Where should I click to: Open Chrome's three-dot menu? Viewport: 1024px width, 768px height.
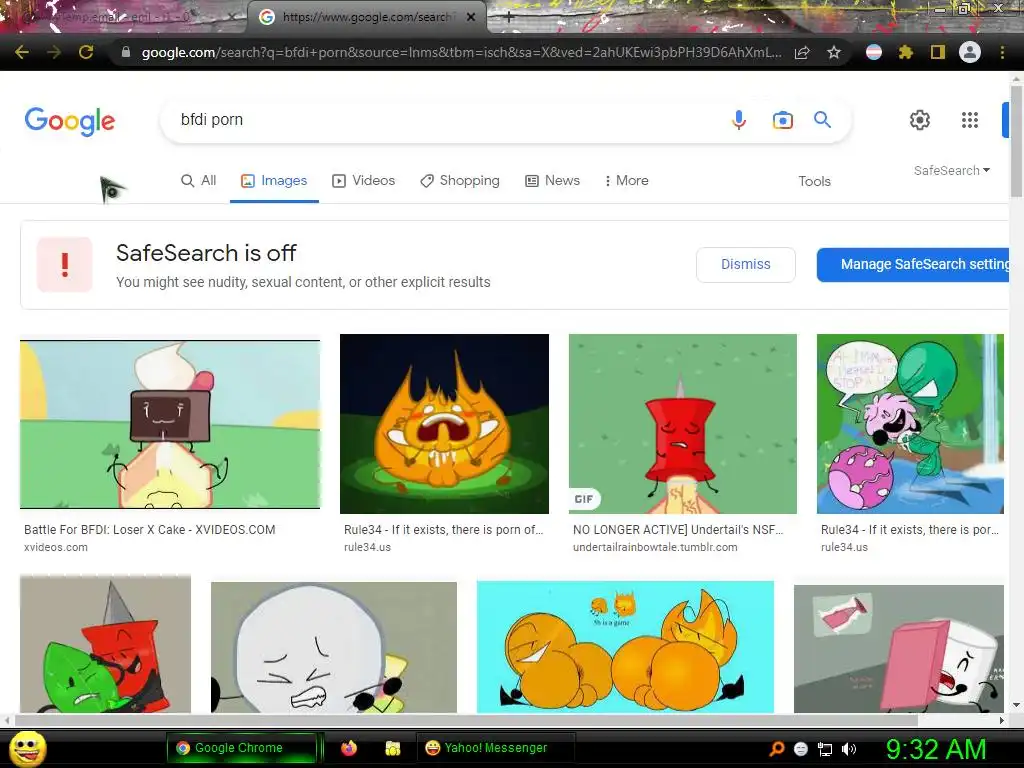[x=1002, y=52]
